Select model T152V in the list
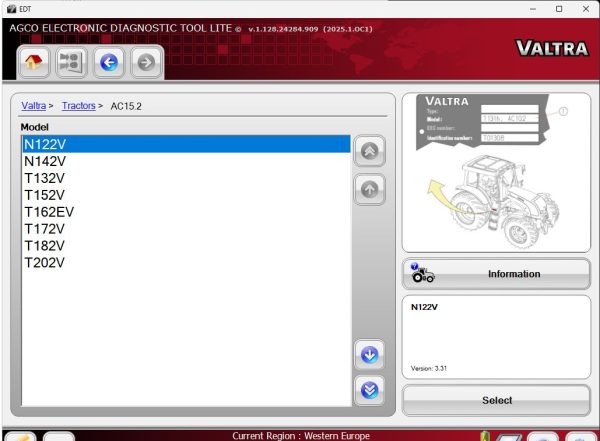This screenshot has width=600, height=441. click(x=186, y=195)
